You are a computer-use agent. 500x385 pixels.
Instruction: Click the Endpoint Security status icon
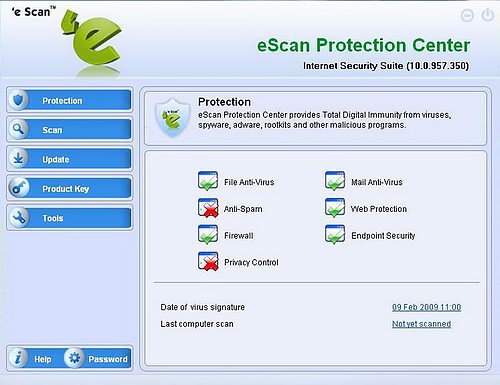click(335, 234)
